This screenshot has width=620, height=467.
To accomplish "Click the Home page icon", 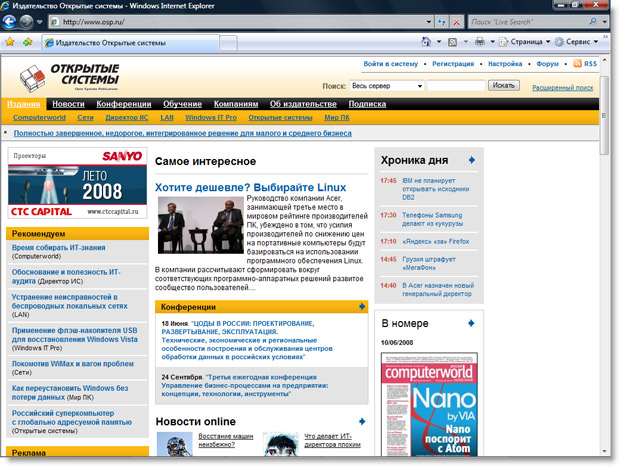I will click(426, 42).
